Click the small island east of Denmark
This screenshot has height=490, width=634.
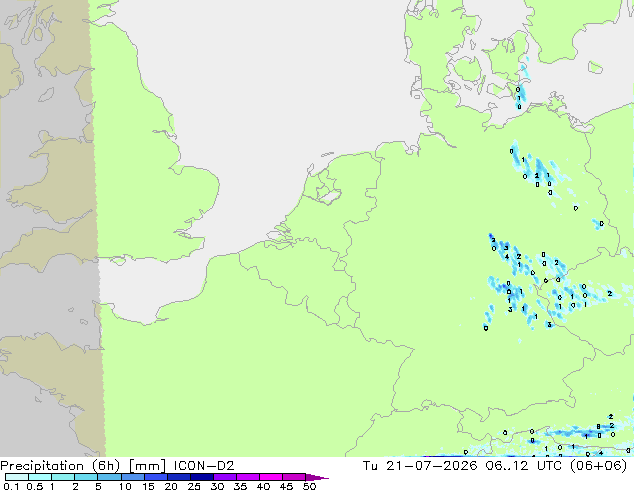(x=595, y=68)
